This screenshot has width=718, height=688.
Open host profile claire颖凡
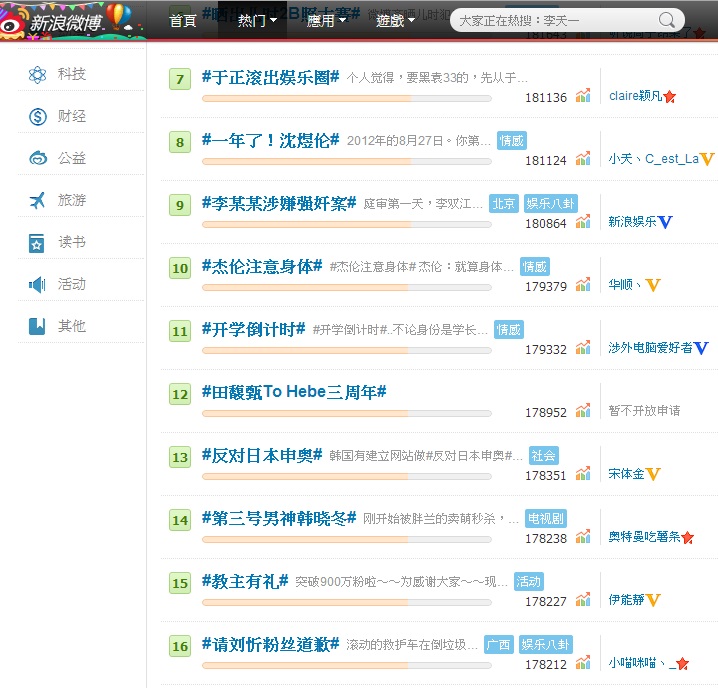click(635, 96)
